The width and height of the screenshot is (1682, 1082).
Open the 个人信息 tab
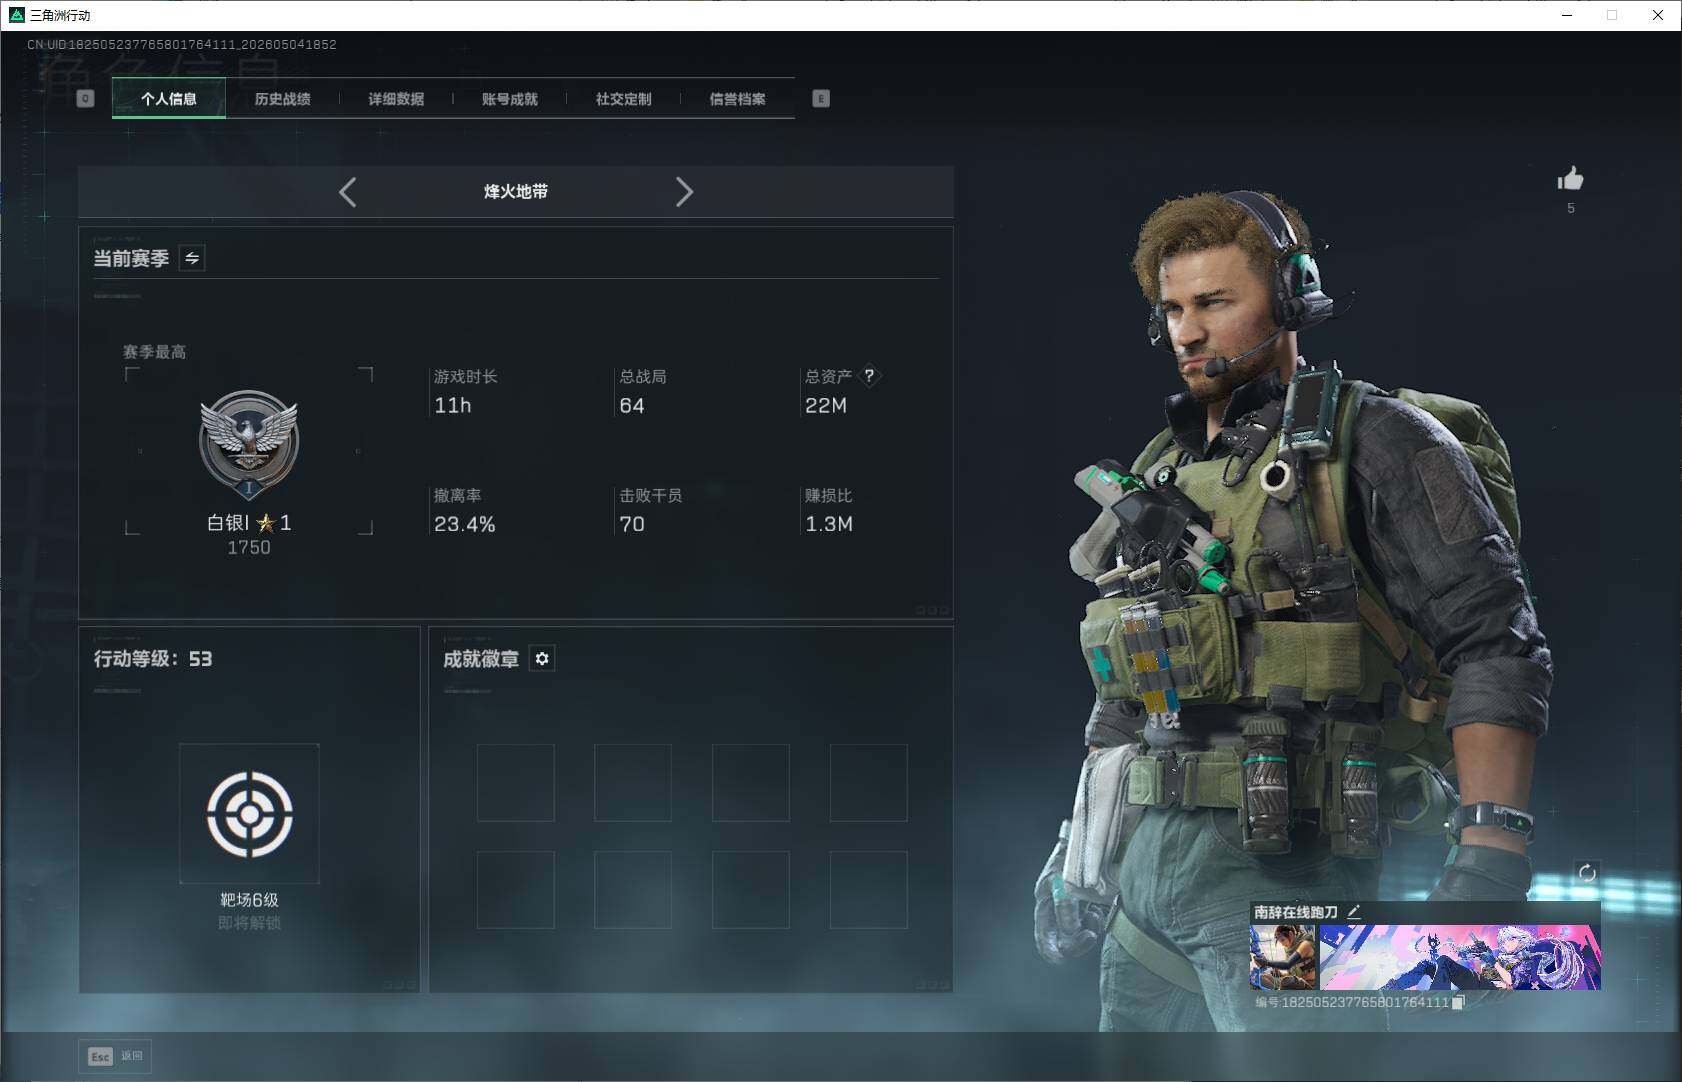[169, 98]
